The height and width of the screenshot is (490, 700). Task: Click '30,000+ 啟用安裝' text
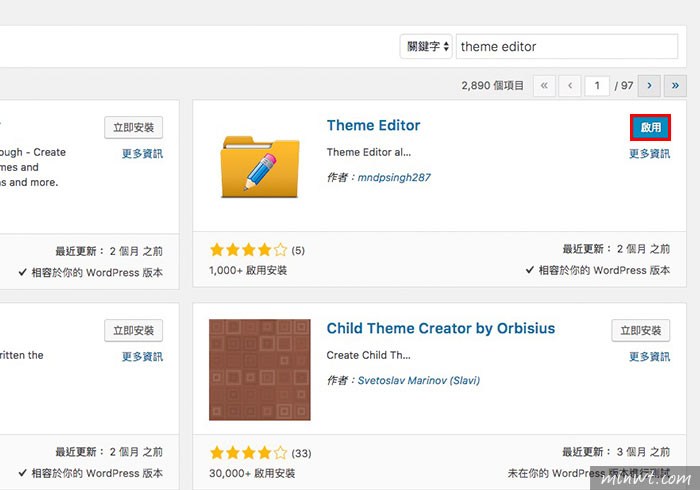click(252, 473)
